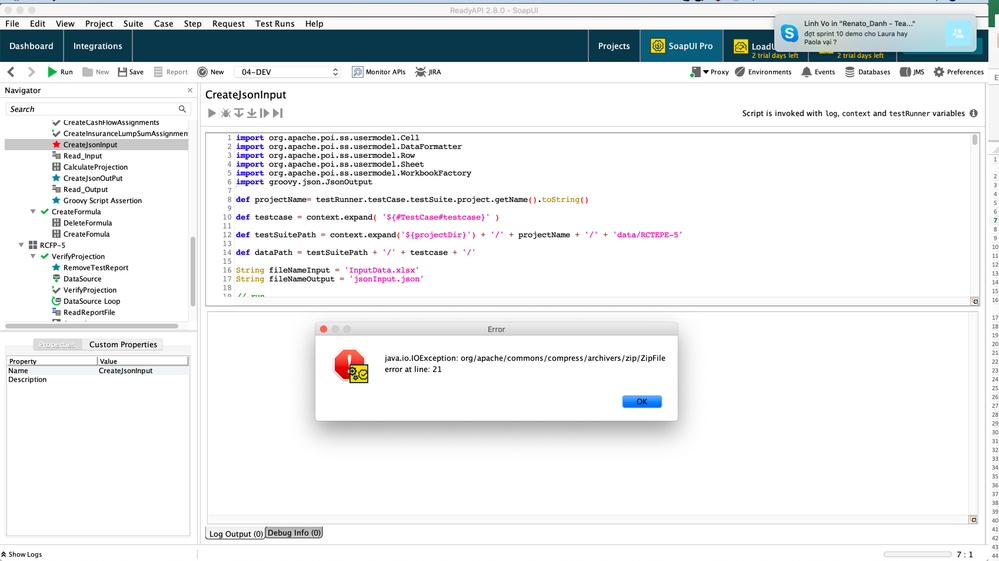
Task: Open Preferences gear icon
Action: (x=937, y=72)
